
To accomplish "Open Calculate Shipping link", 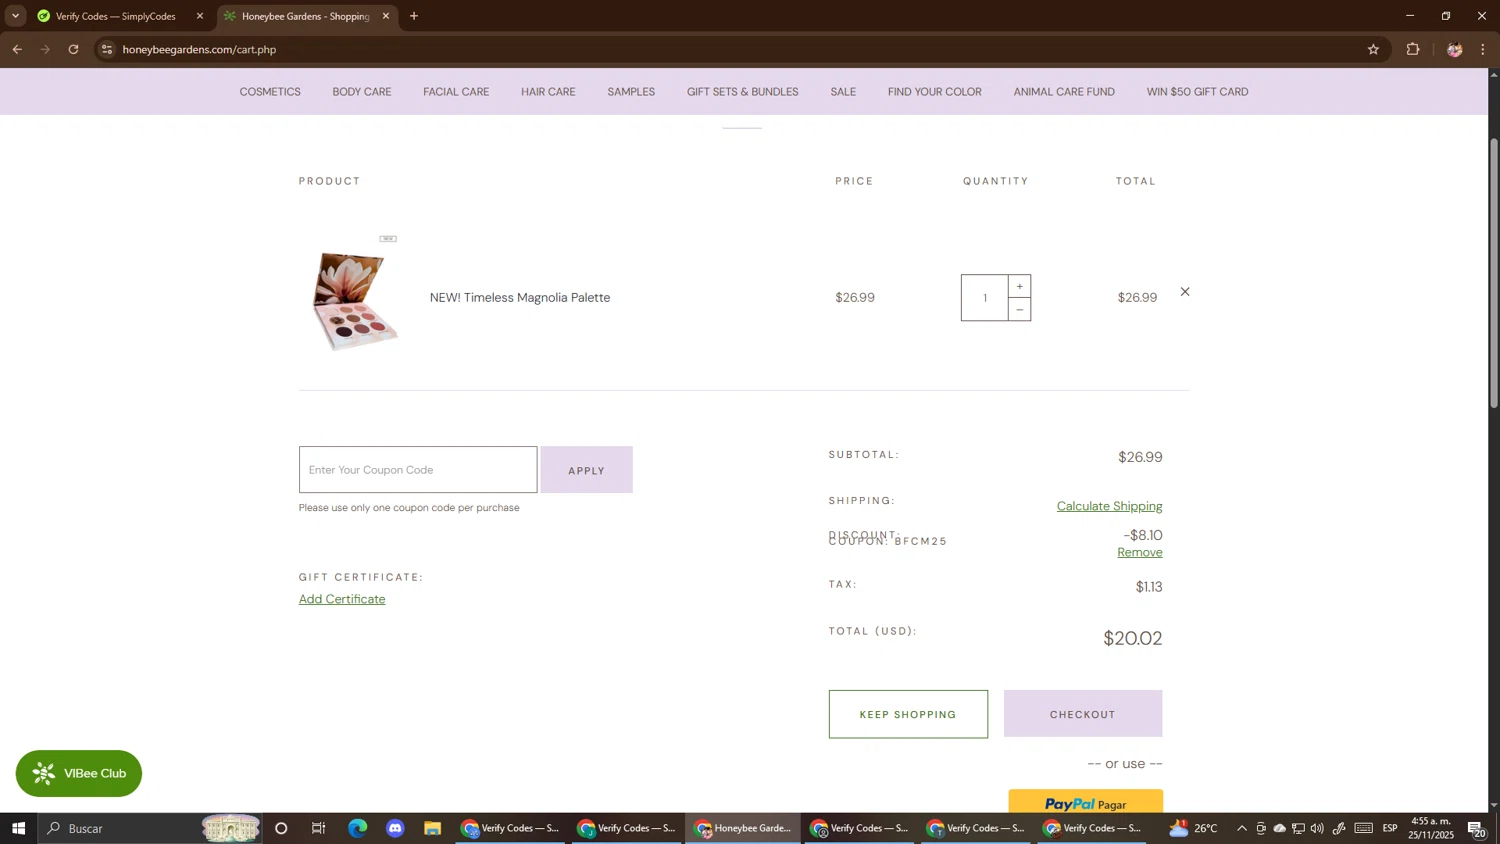I will click(x=1109, y=506).
